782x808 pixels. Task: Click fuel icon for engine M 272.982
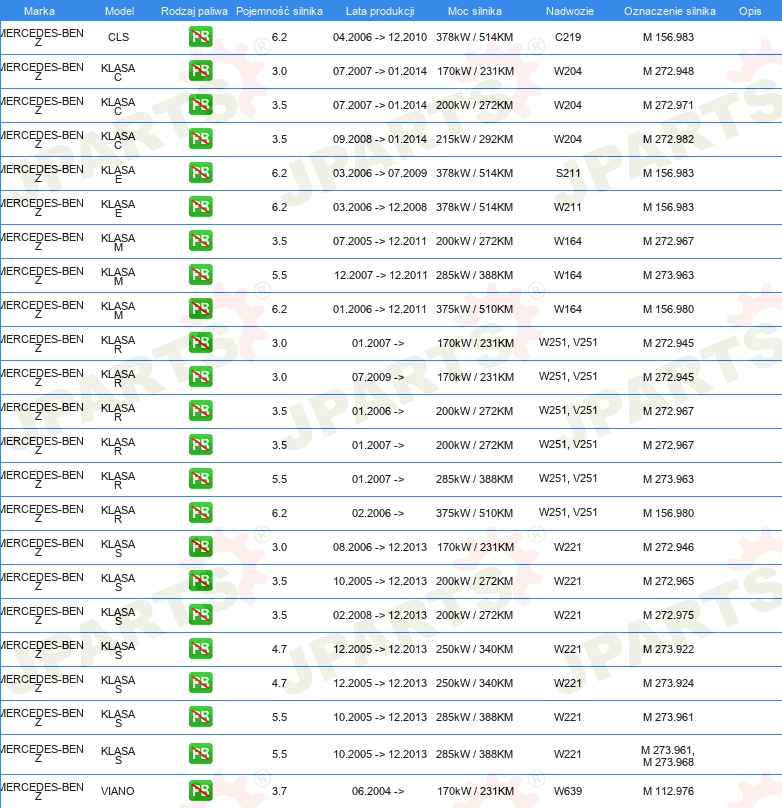(200, 139)
